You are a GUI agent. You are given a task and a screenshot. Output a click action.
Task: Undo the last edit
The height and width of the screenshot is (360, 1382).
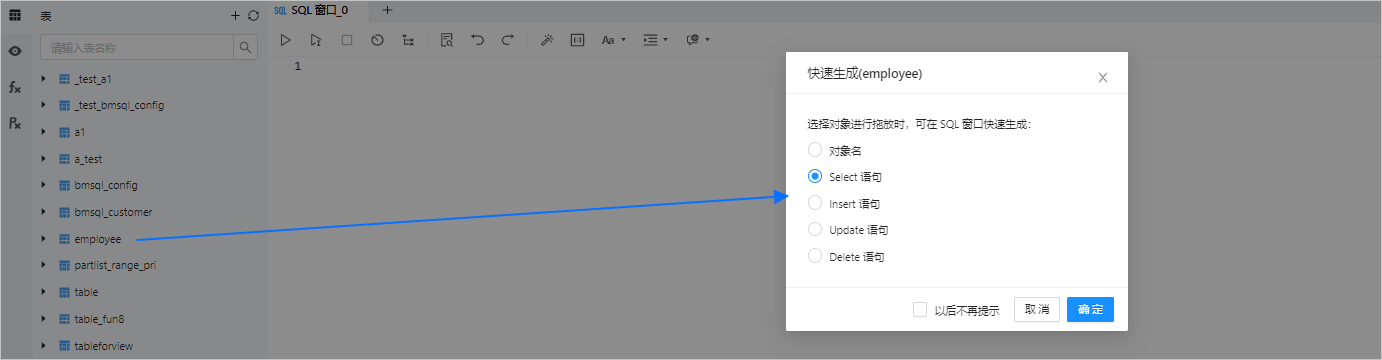click(477, 40)
